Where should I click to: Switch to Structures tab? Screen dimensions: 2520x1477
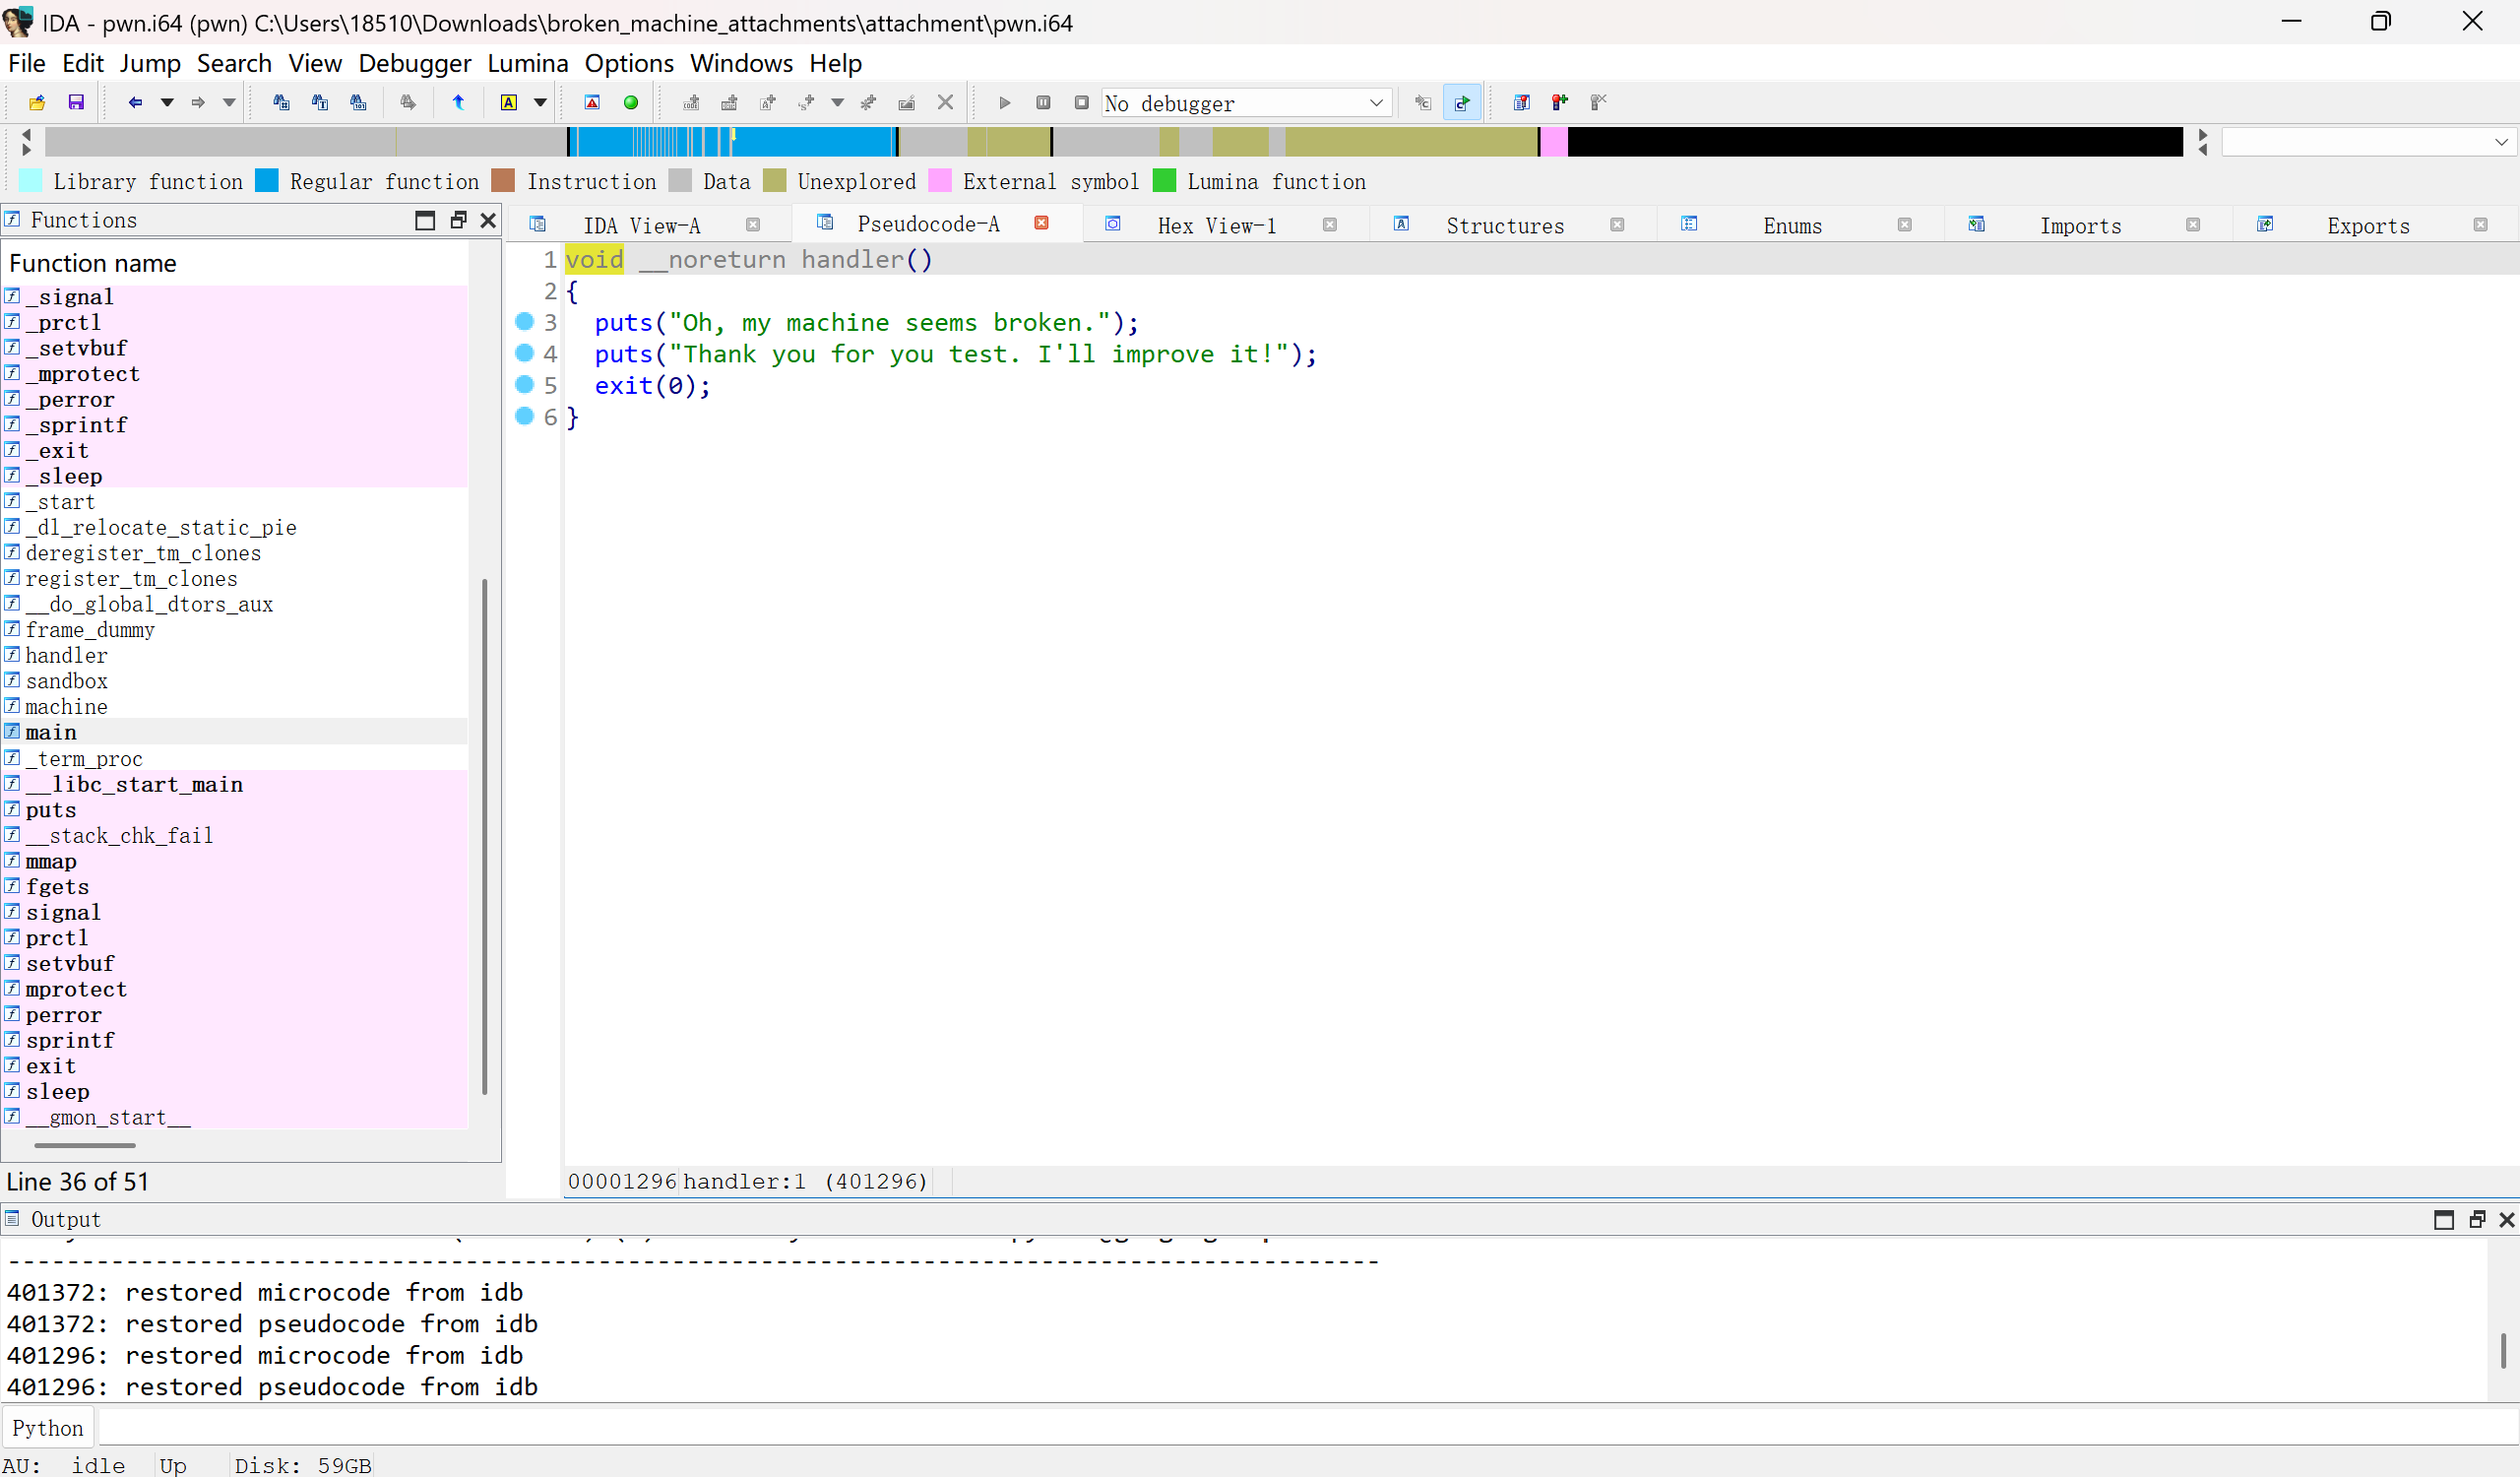pyautogui.click(x=1505, y=225)
